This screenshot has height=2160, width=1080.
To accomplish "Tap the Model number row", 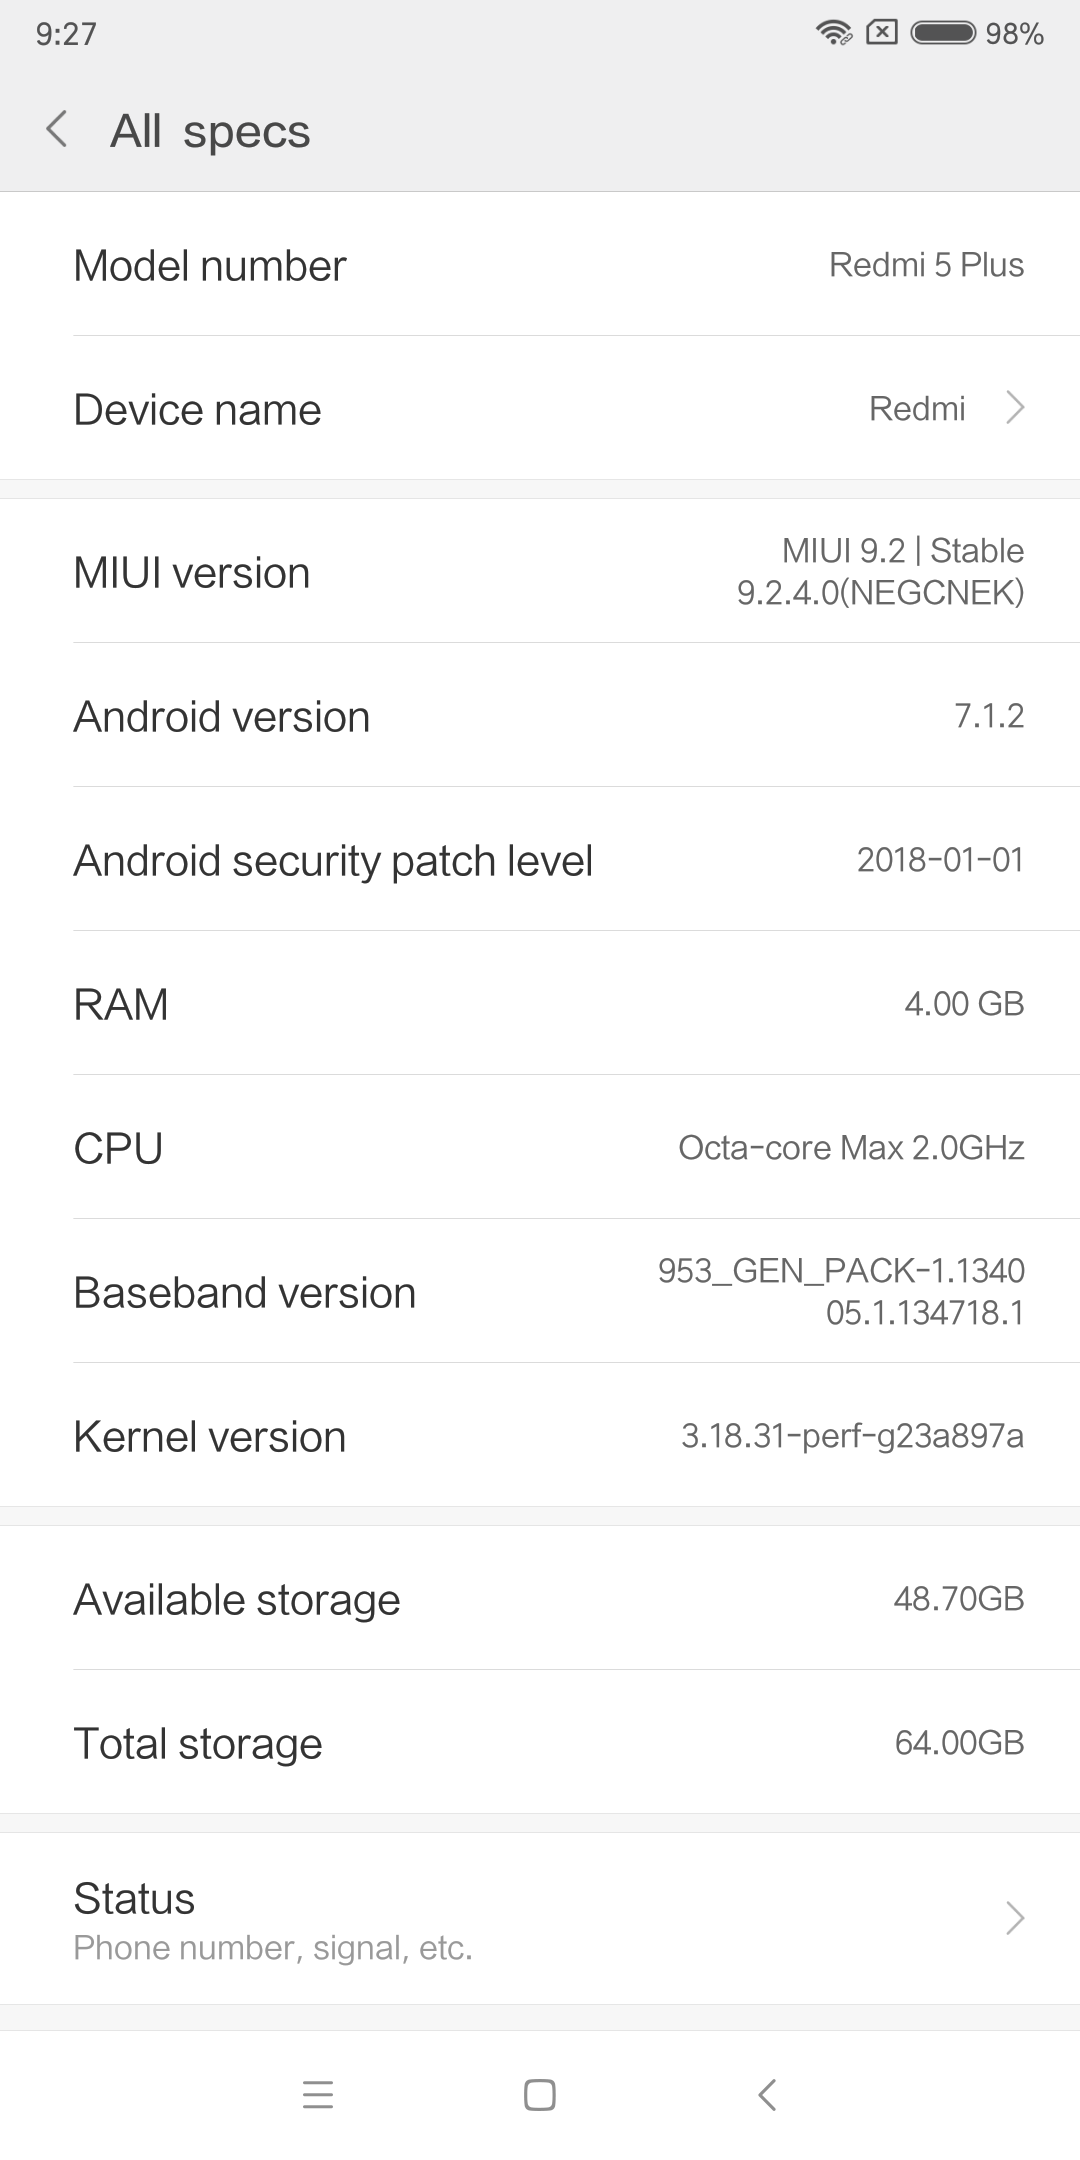I will tap(540, 265).
